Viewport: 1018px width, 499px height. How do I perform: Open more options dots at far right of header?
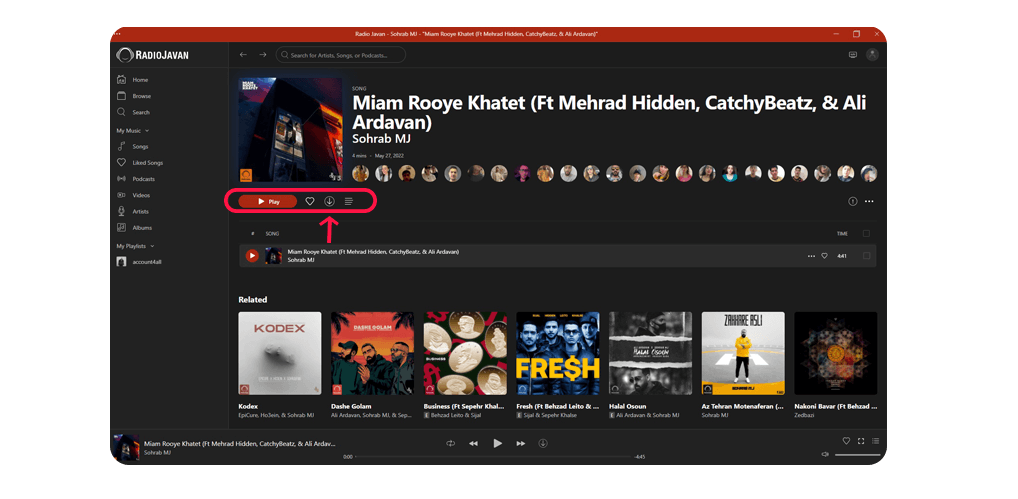coord(869,201)
